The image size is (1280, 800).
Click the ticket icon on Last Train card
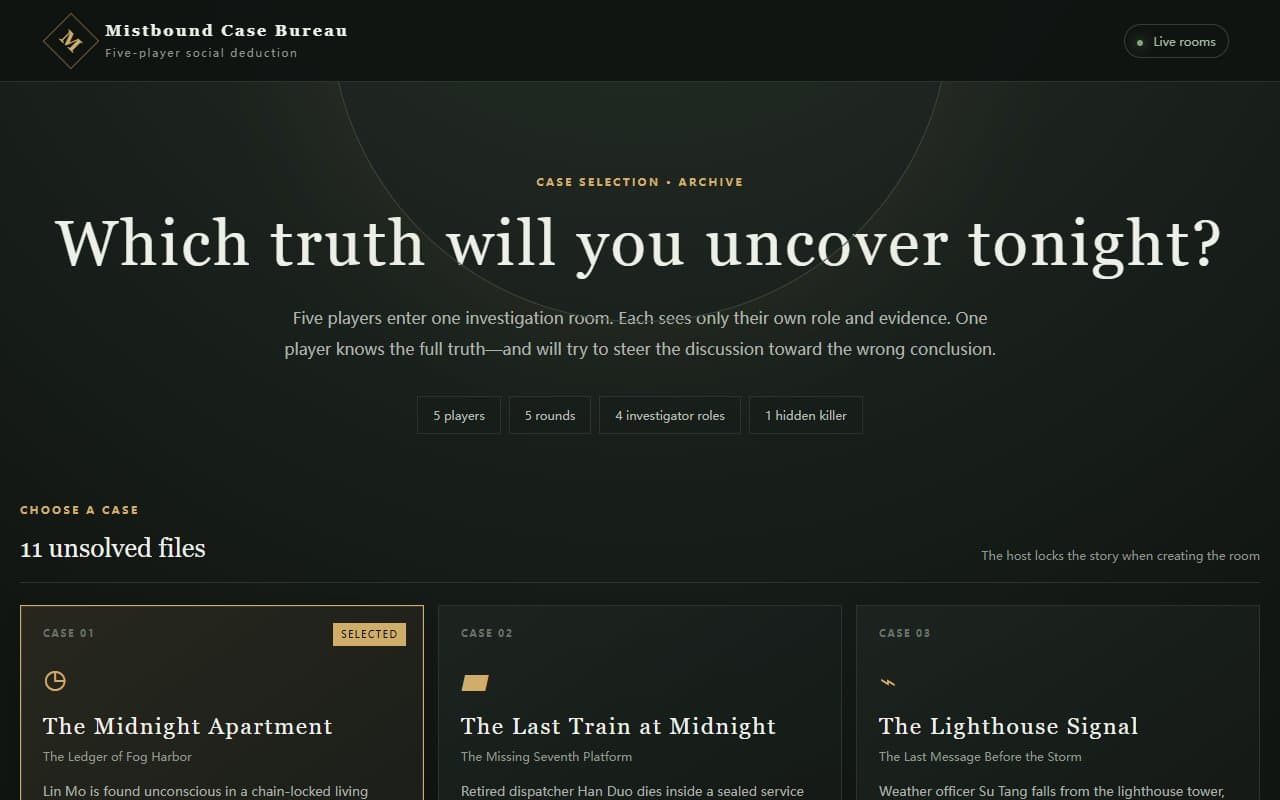[475, 683]
